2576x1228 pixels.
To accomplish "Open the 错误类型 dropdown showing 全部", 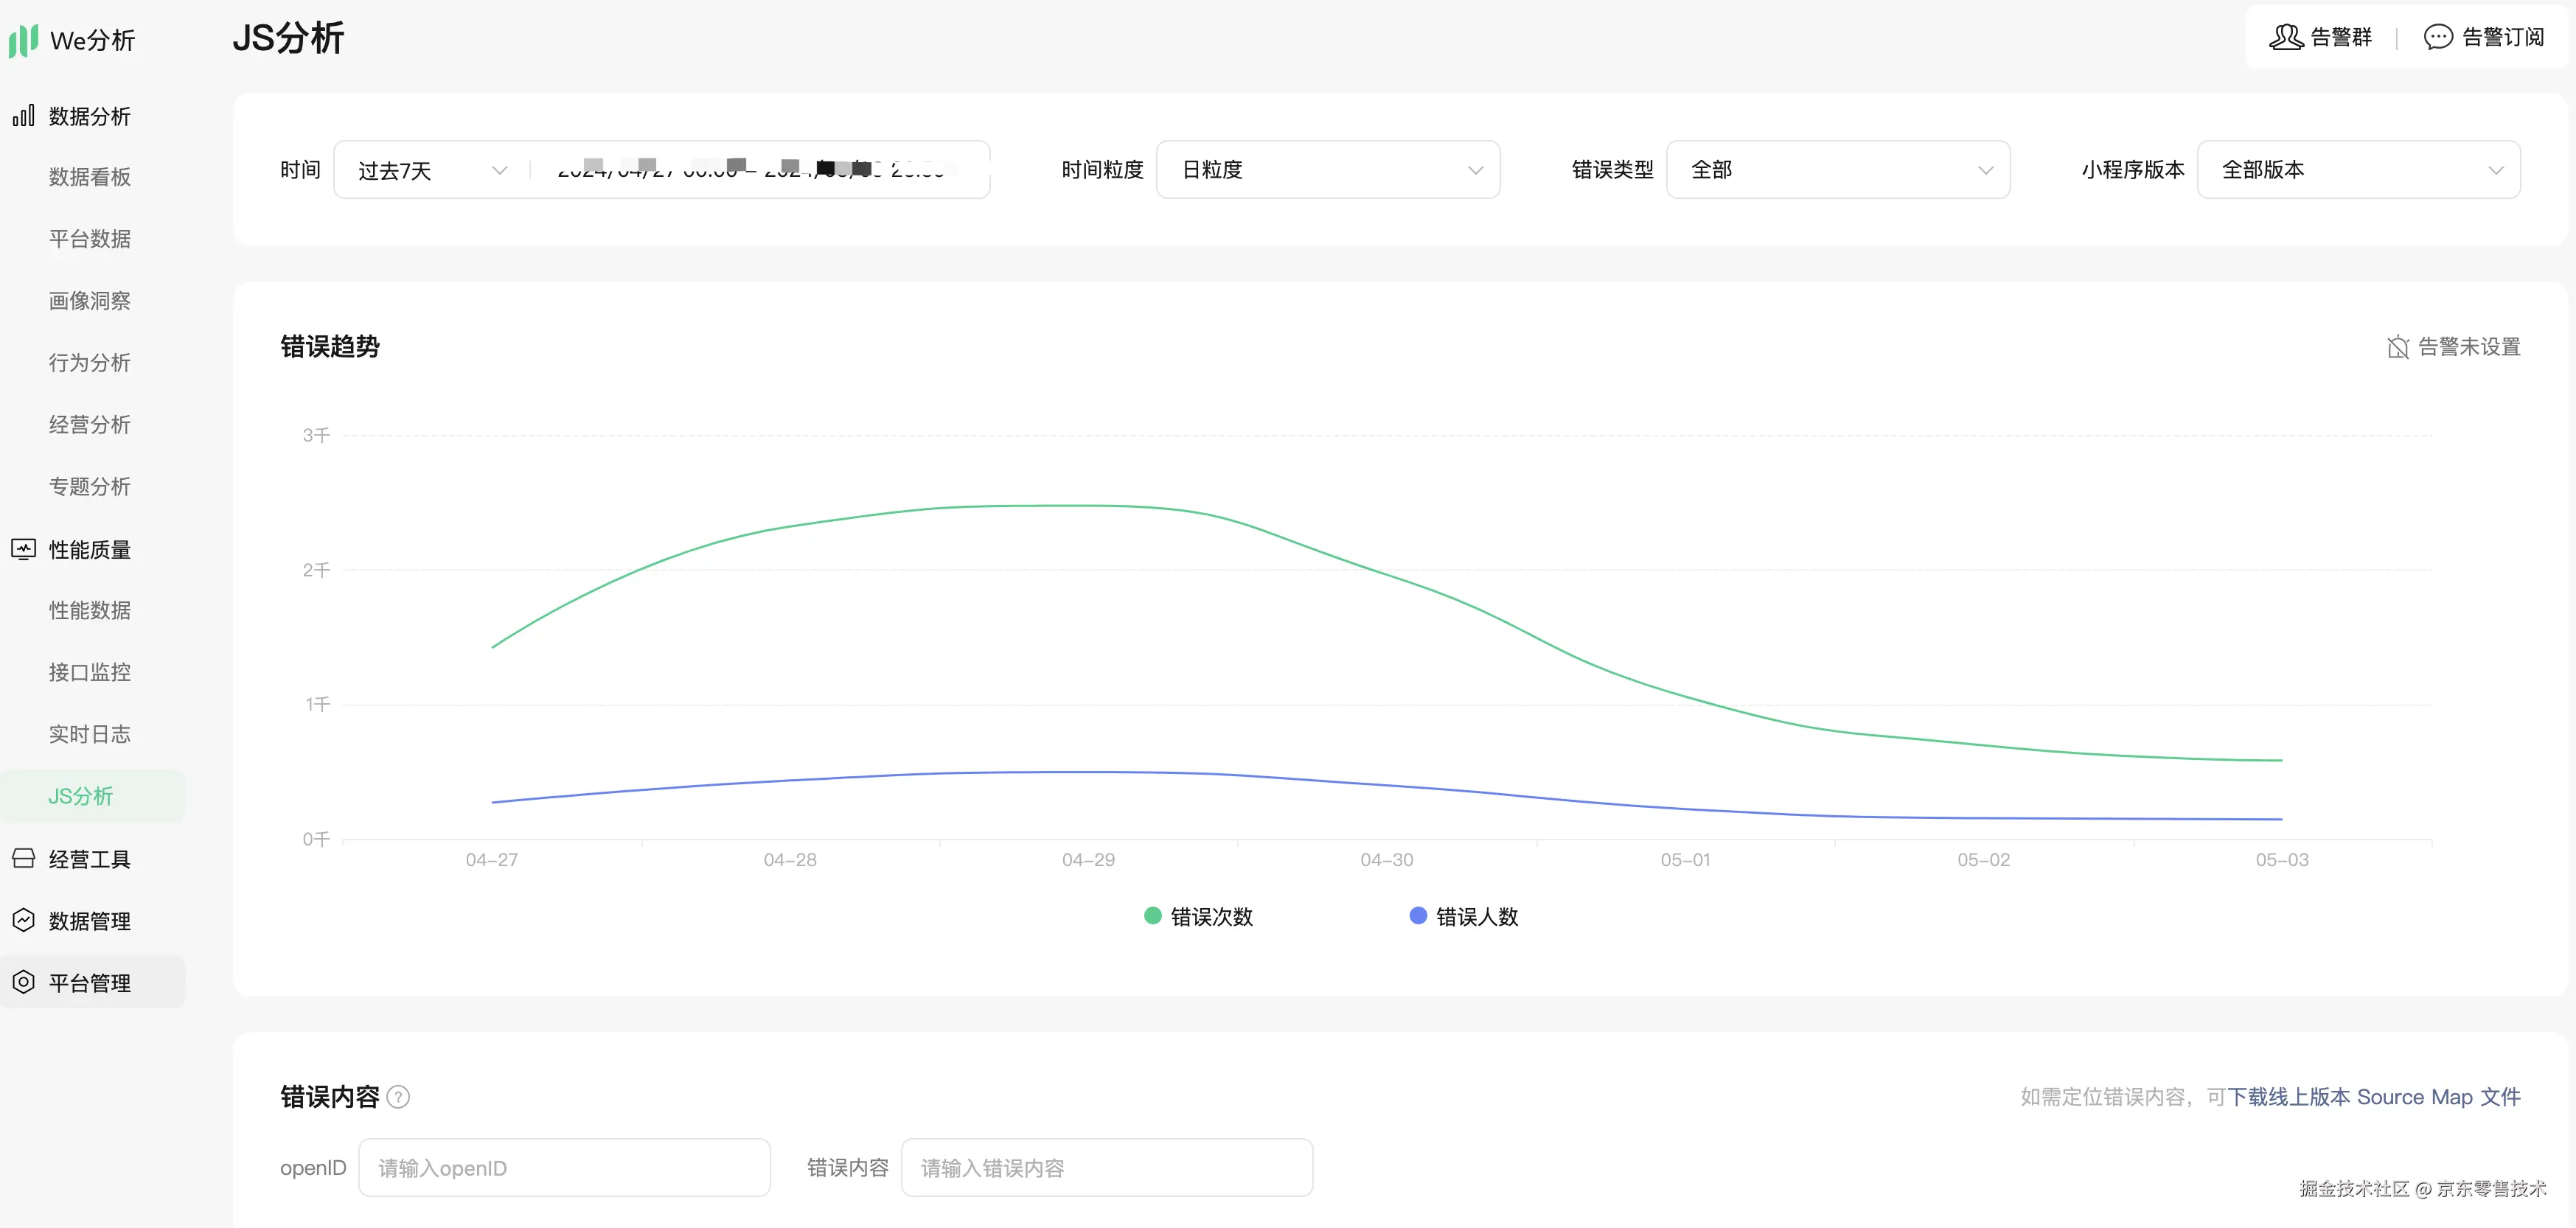I will [x=1838, y=170].
